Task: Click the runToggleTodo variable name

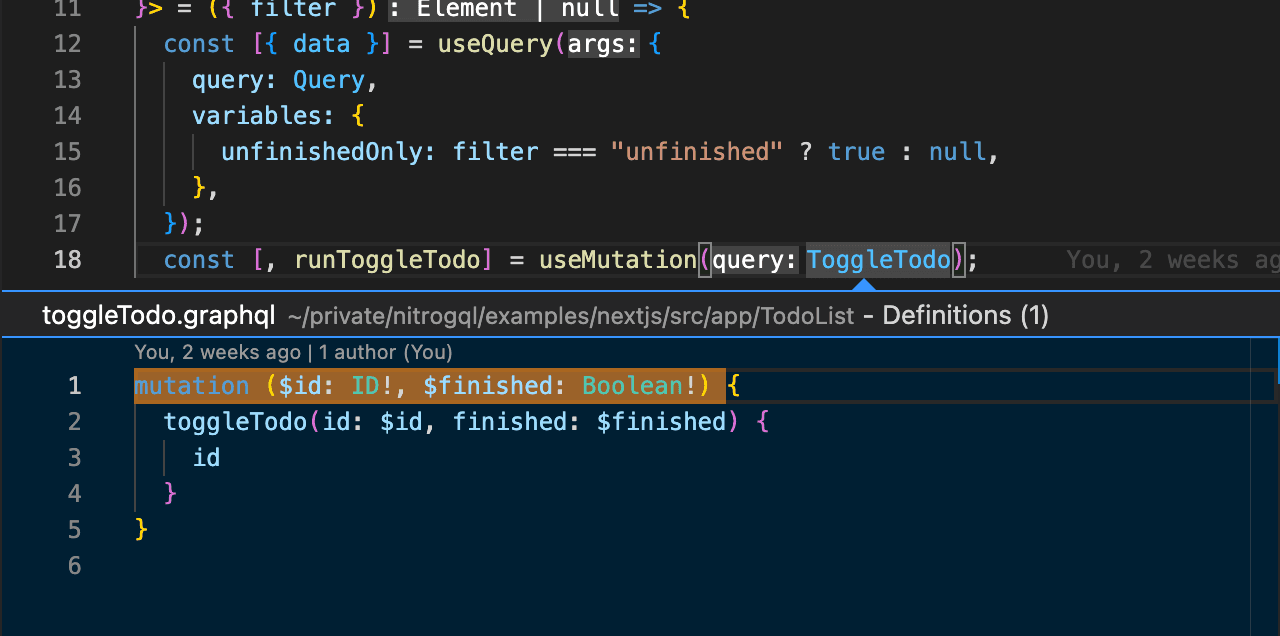Action: (x=389, y=259)
